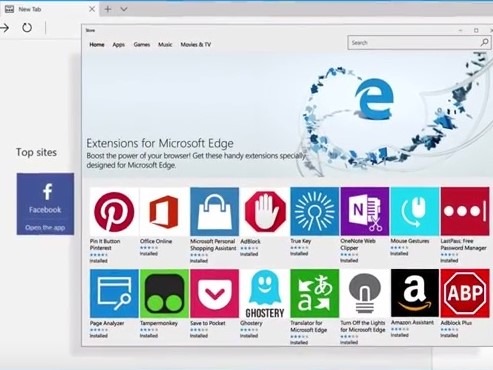This screenshot has width=493, height=370.
Task: Go to the Games tab
Action: pyautogui.click(x=142, y=44)
